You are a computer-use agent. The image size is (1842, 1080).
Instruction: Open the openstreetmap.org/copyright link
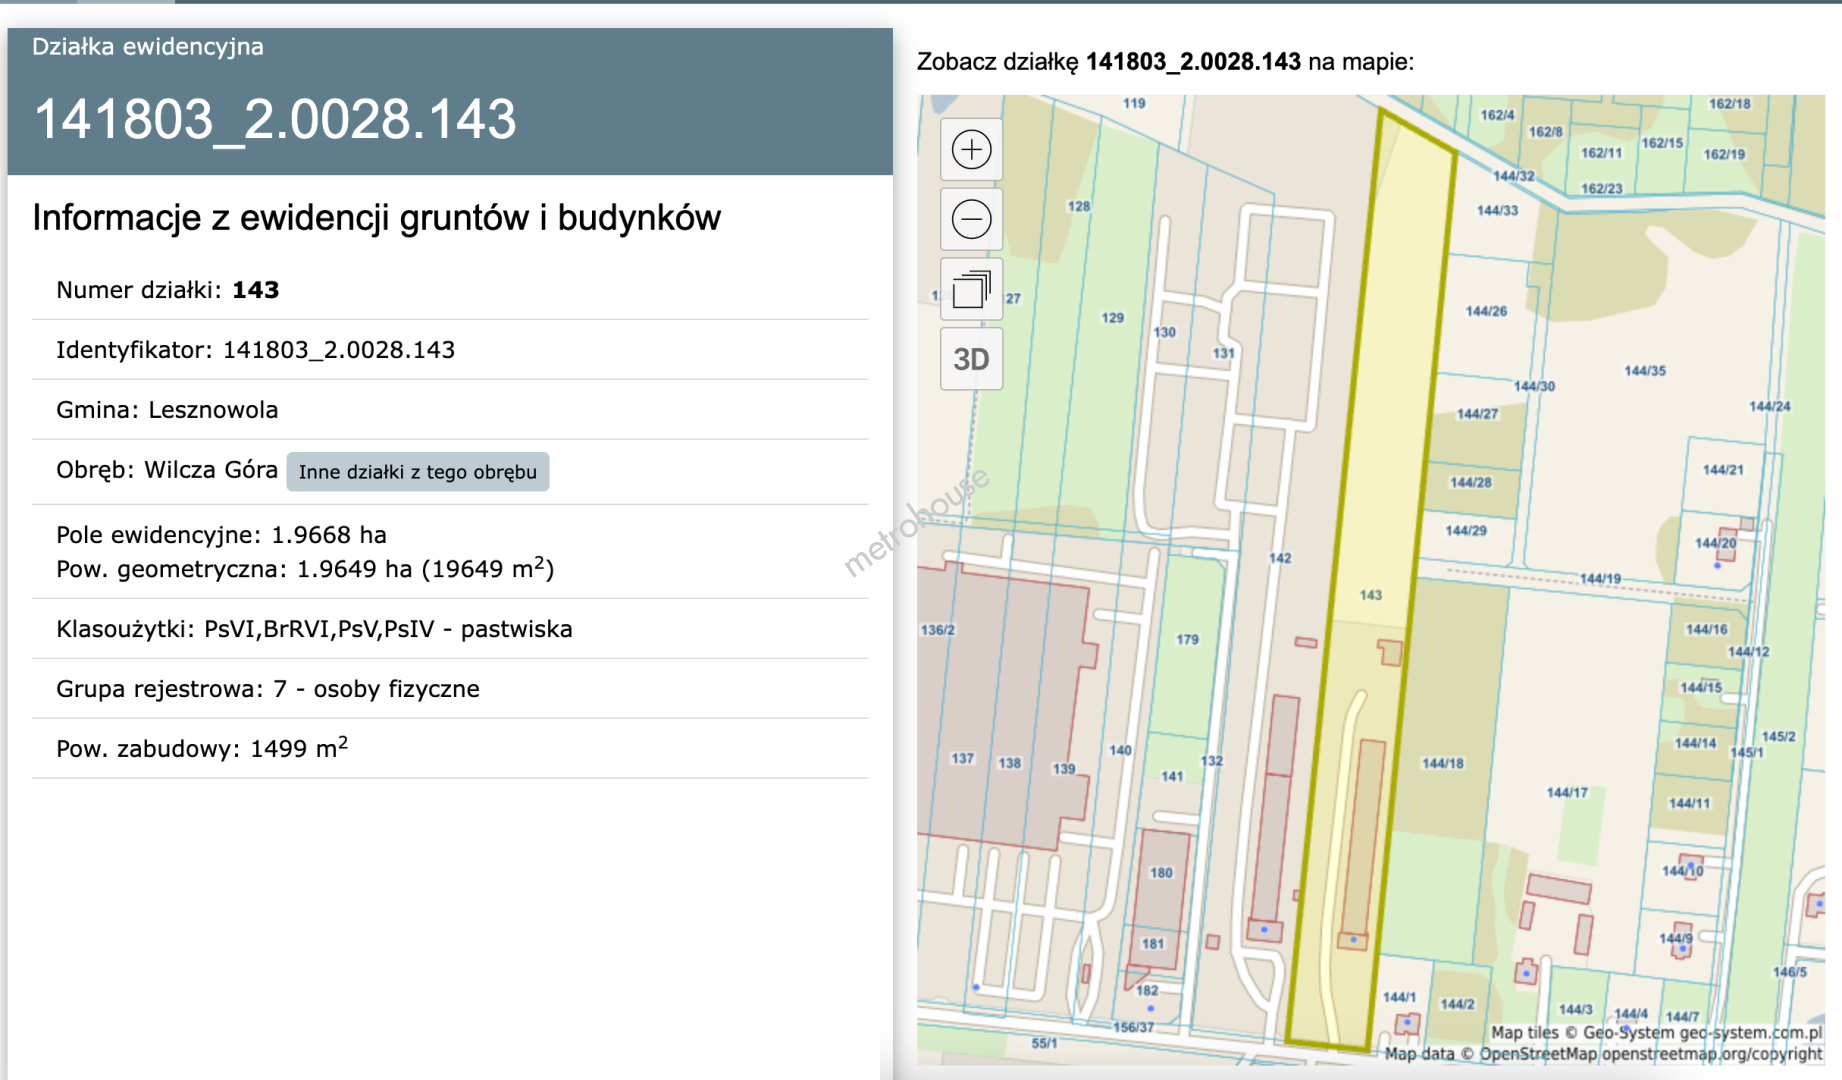[x=1711, y=1054]
